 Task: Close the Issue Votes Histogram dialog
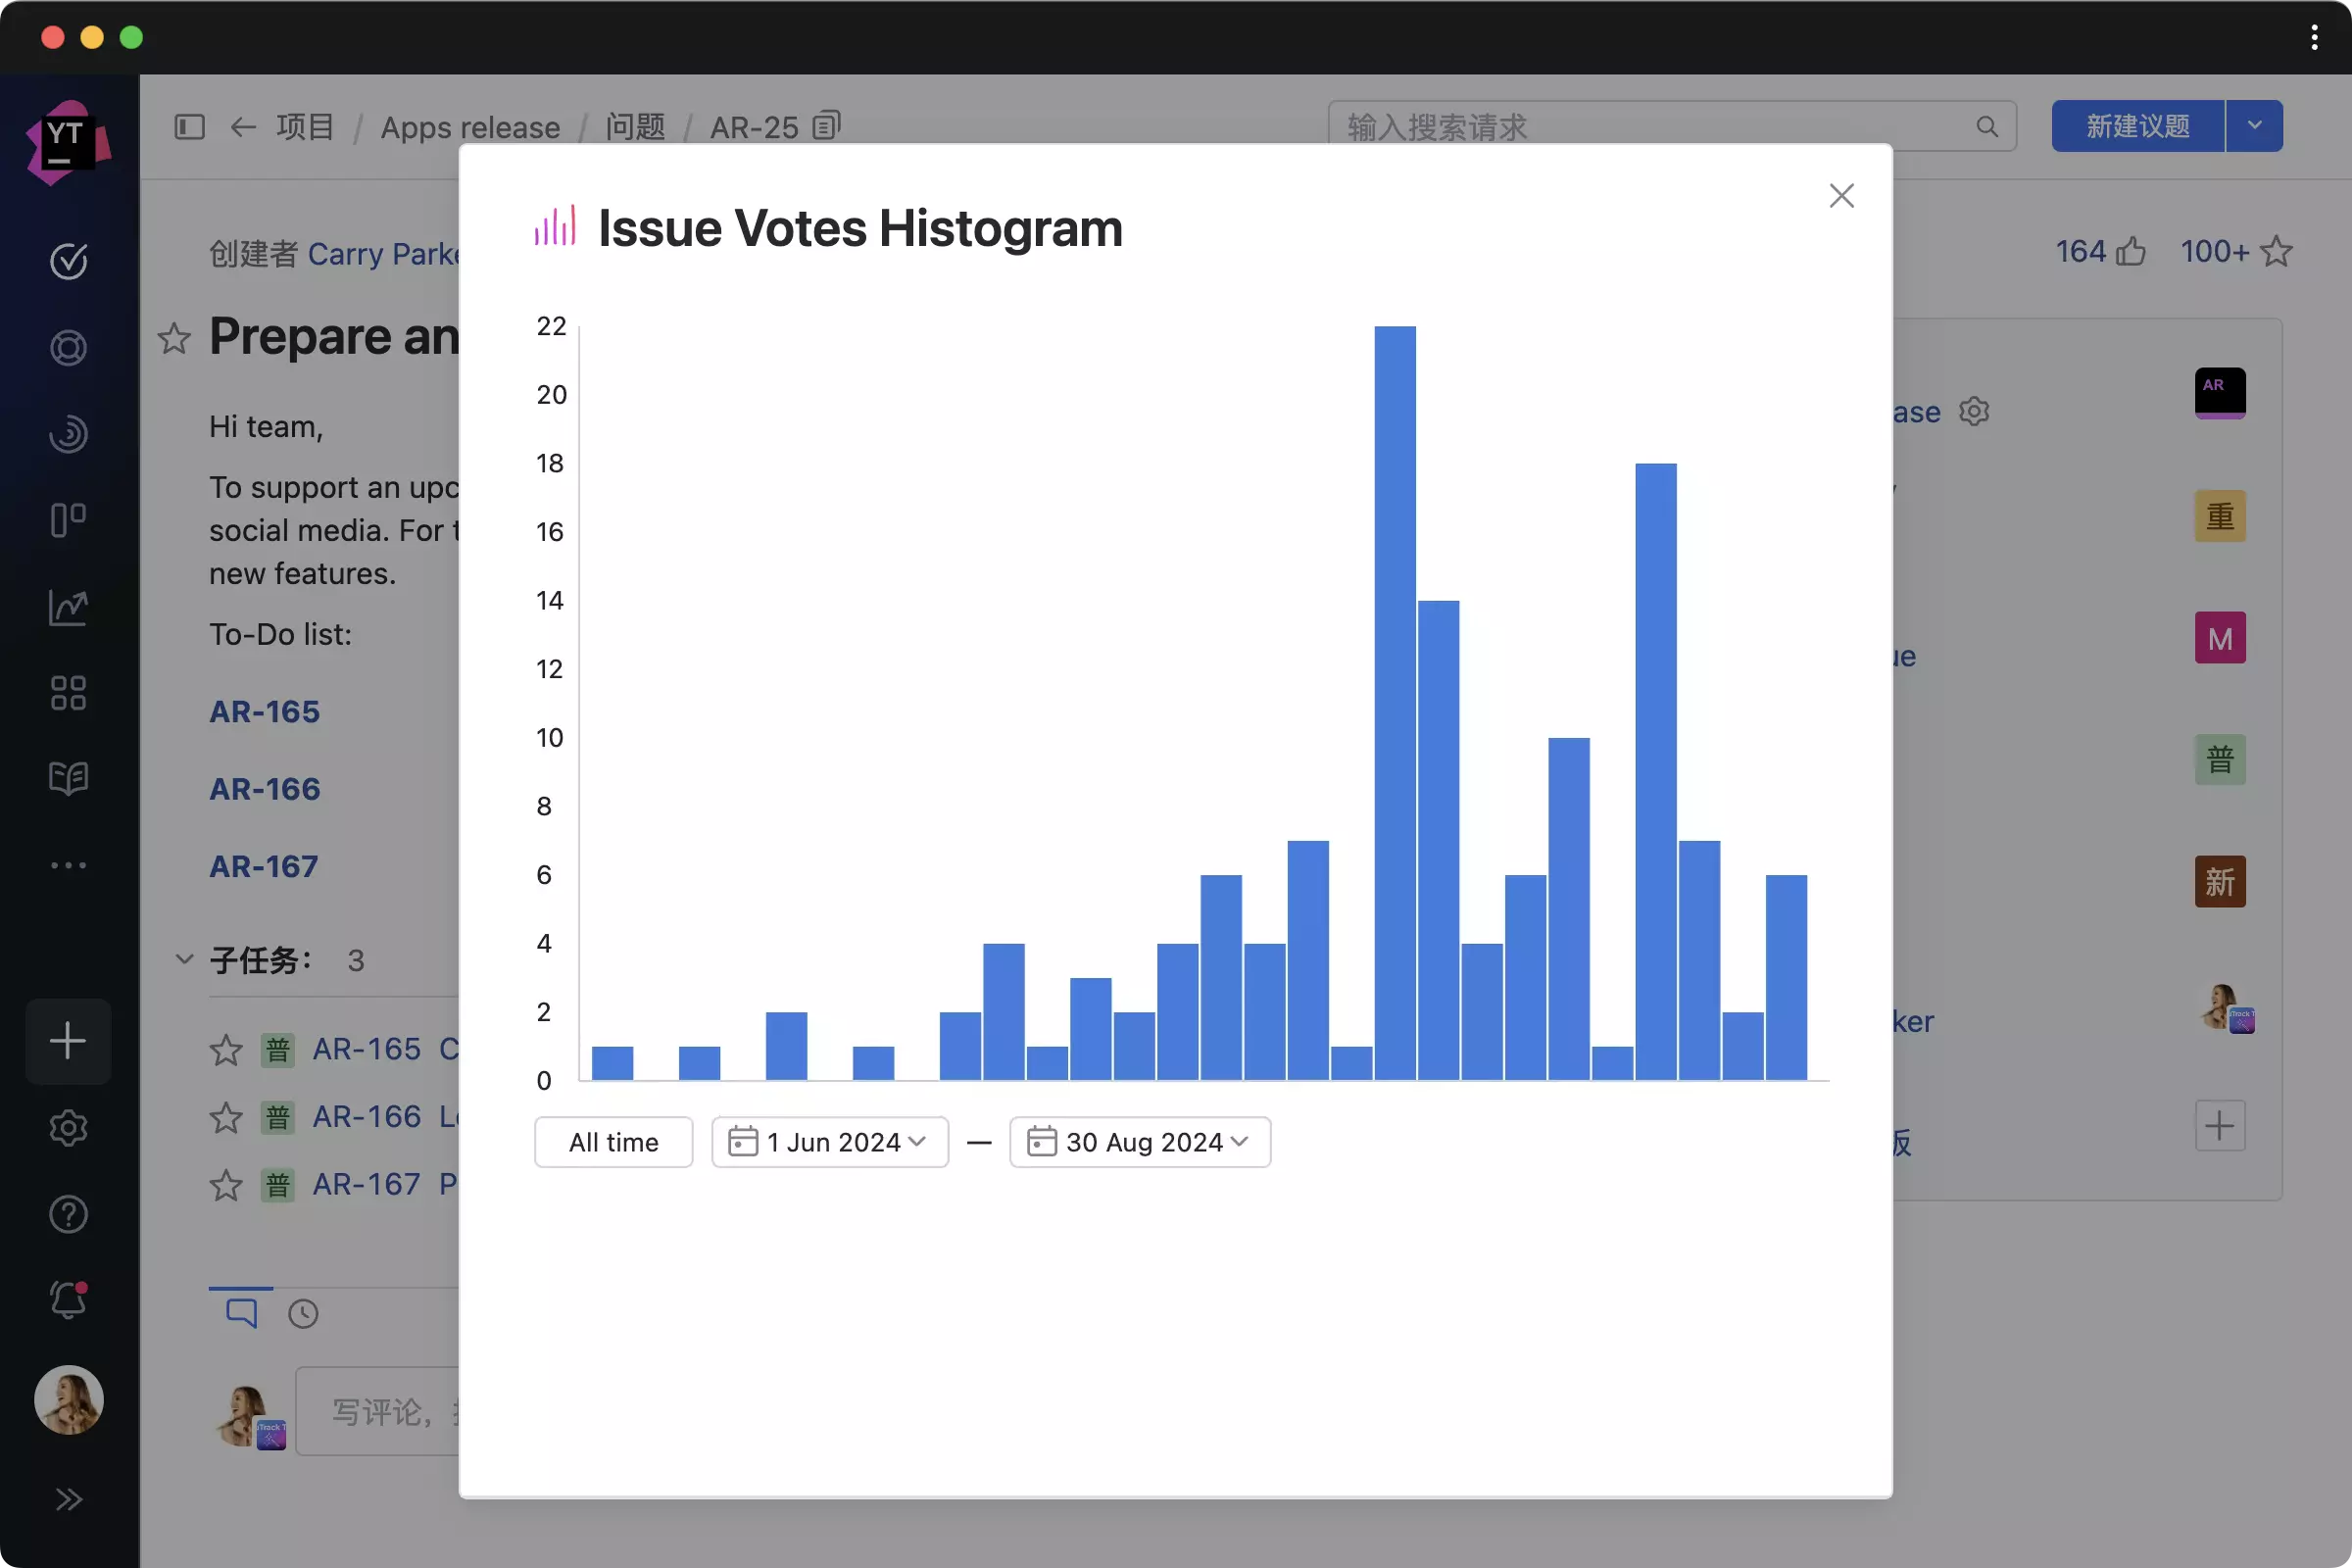pyautogui.click(x=1840, y=196)
